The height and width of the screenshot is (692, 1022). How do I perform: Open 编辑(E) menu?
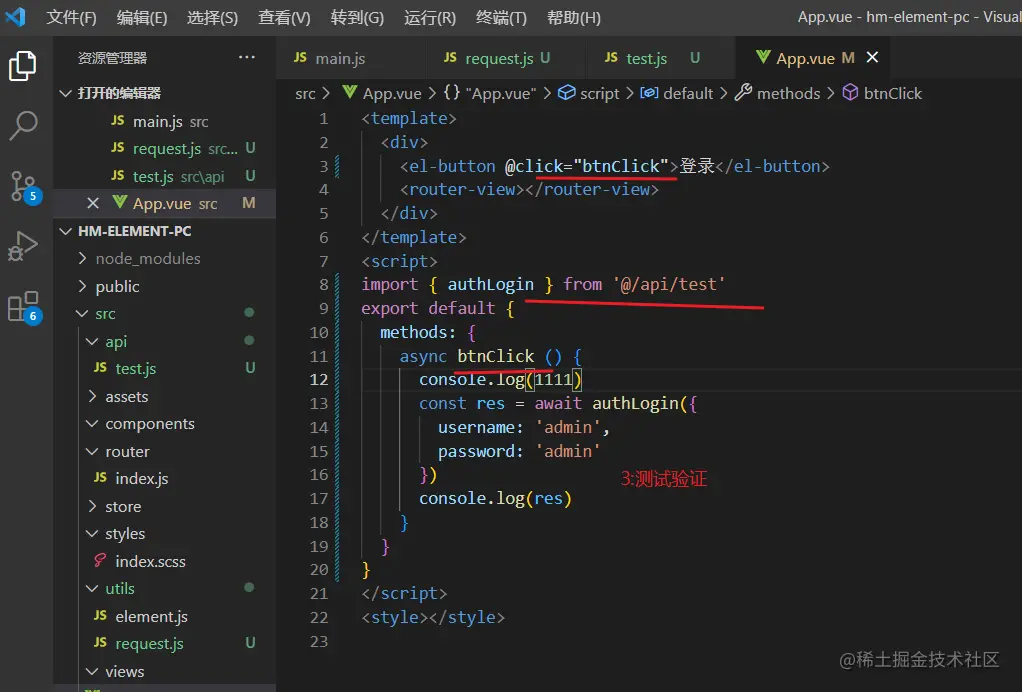[x=142, y=18]
